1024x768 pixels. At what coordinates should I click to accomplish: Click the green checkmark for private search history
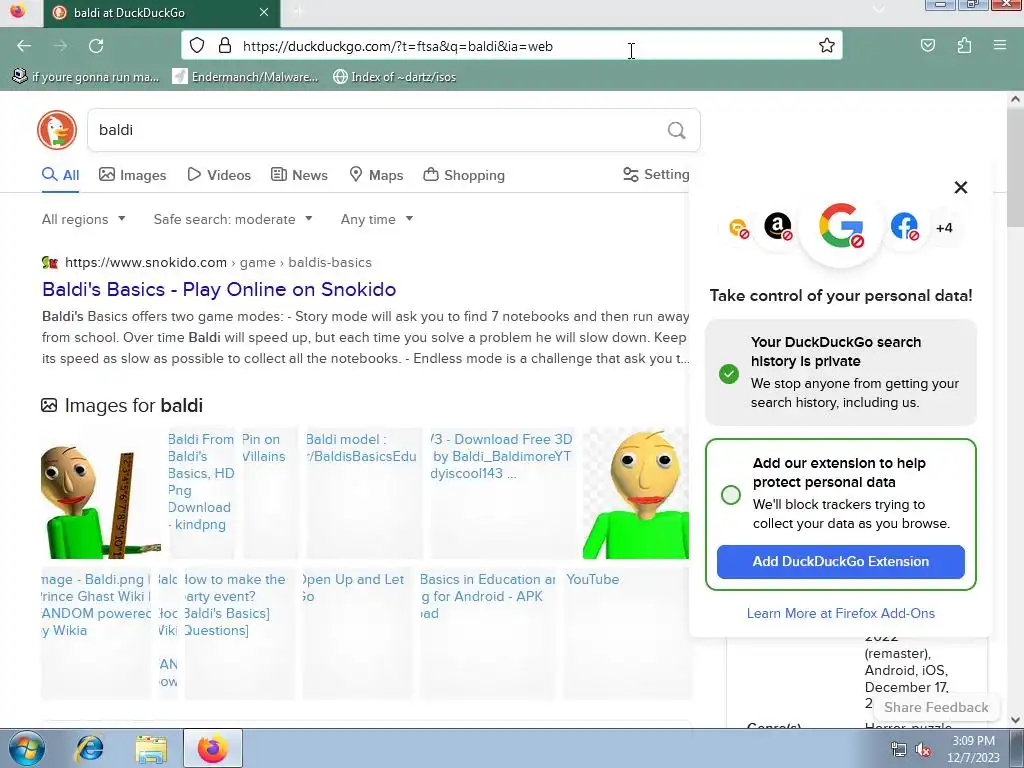click(729, 374)
